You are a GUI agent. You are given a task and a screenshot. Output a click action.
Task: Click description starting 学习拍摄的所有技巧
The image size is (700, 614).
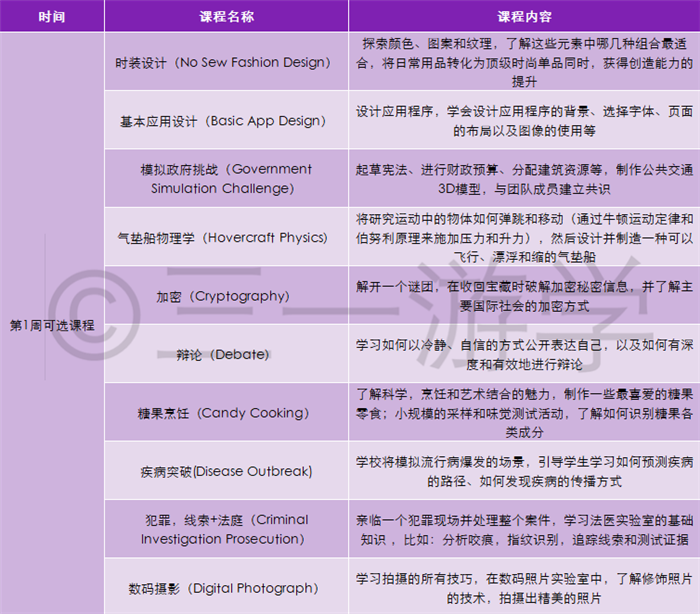(524, 586)
